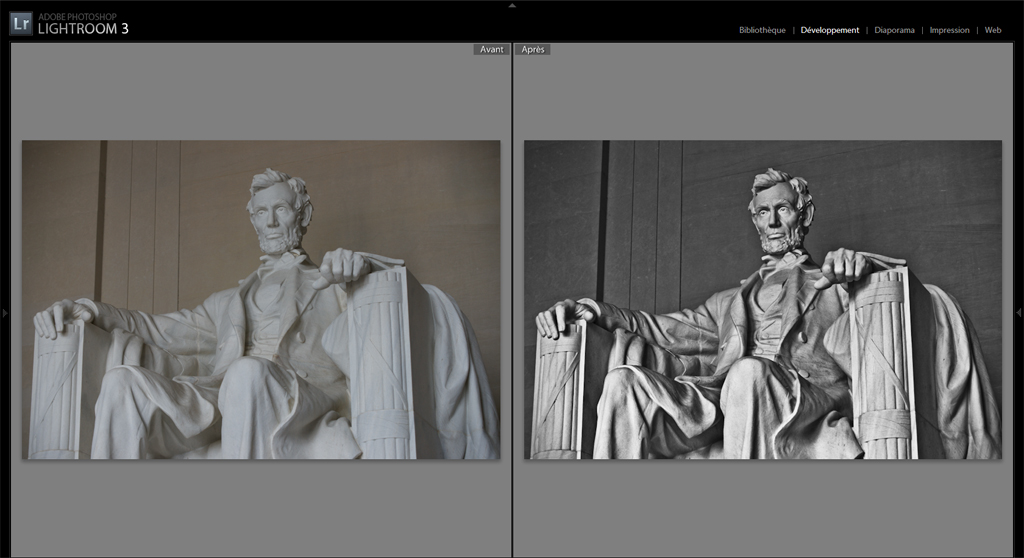The image size is (1024, 558).
Task: Click the Avant label
Action: (491, 49)
